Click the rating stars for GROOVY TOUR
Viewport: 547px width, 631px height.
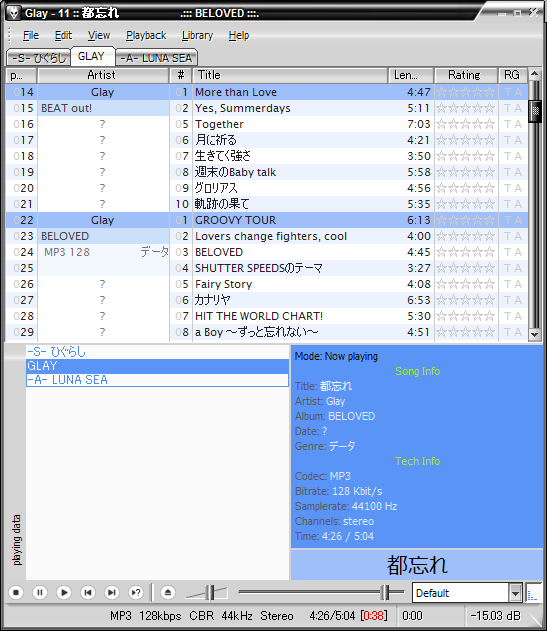tap(466, 220)
